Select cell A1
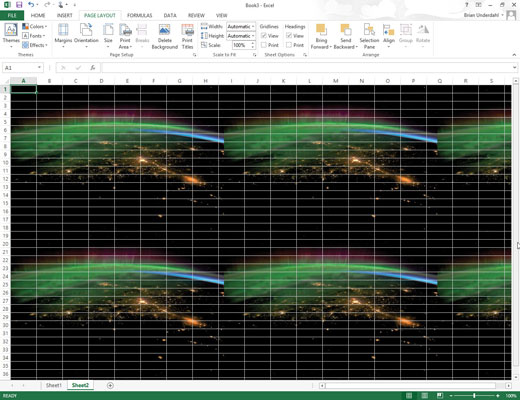 click(24, 89)
